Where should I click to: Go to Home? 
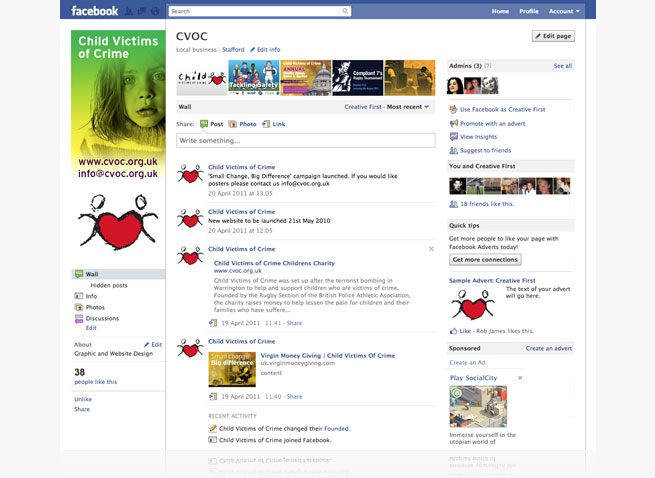tap(500, 11)
